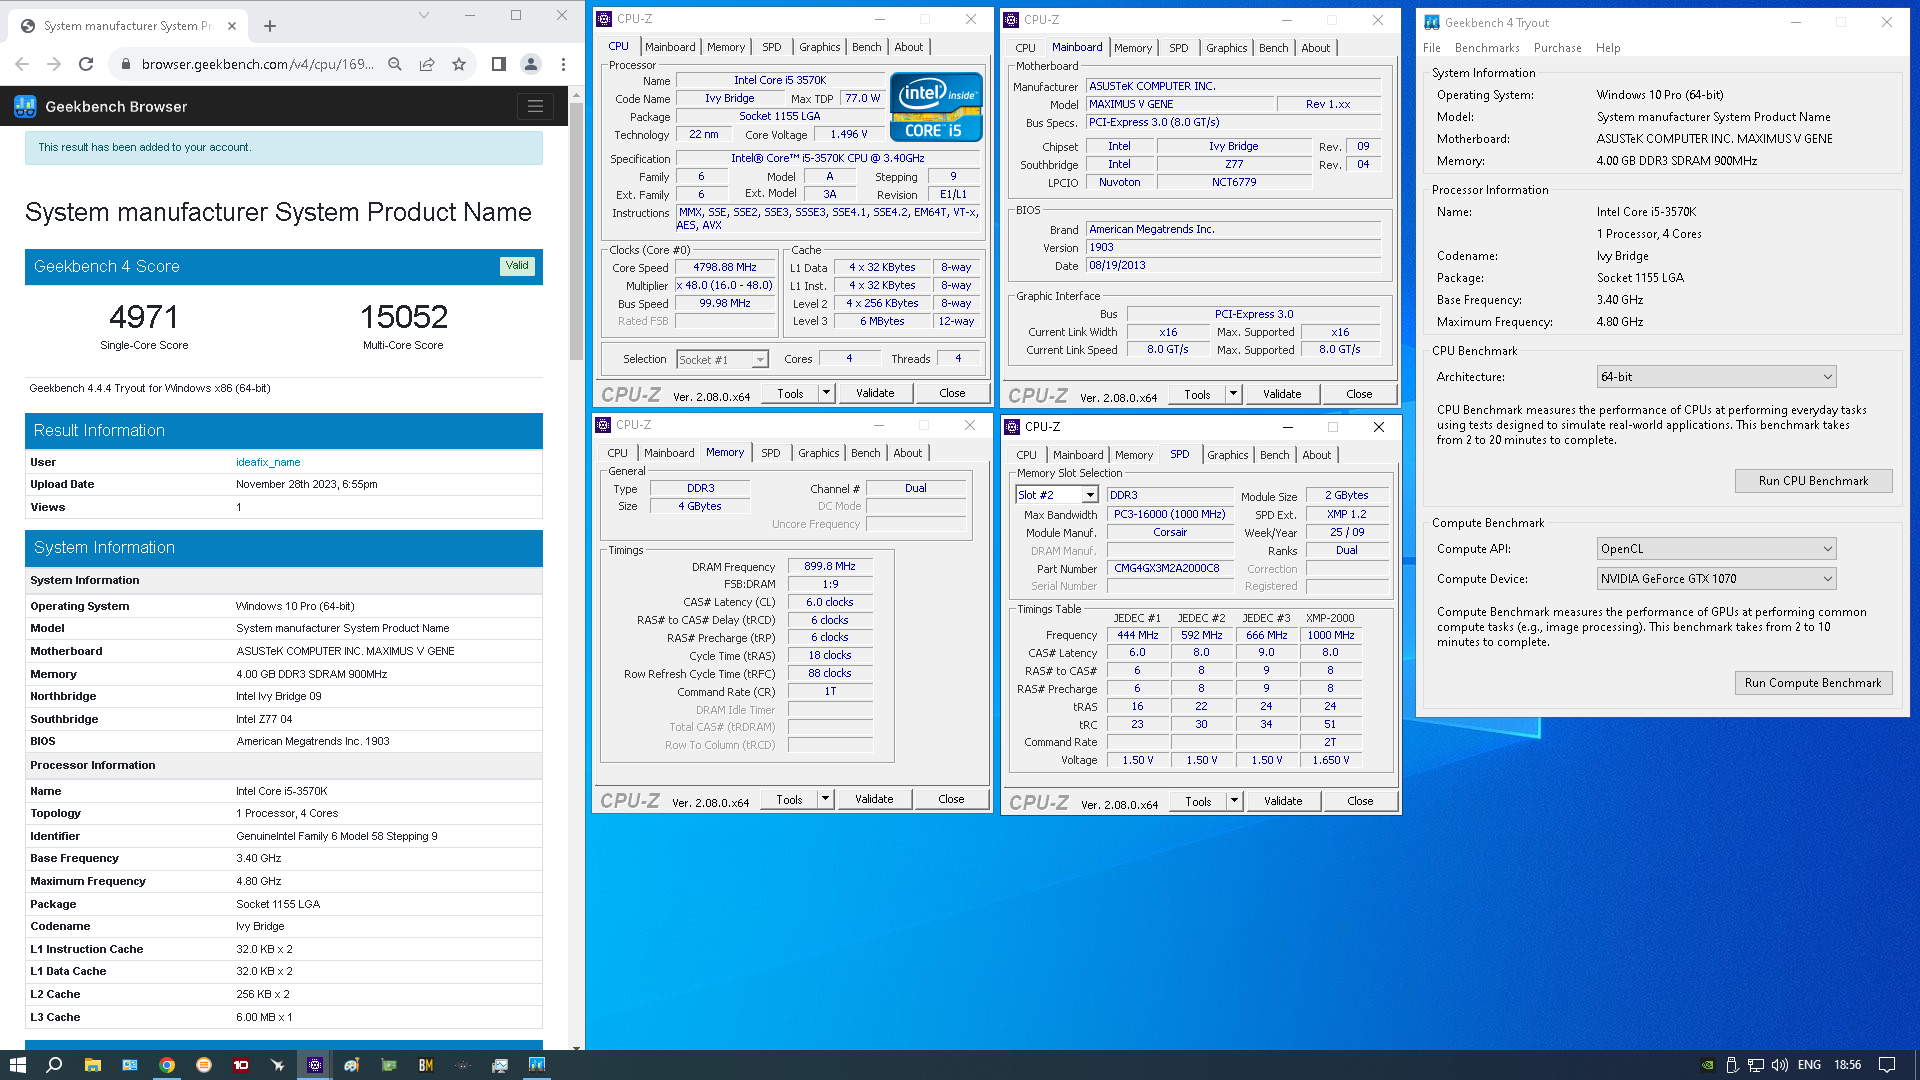The height and width of the screenshot is (1080, 1920).
Task: Open the Chrome profile avatar
Action: pos(531,64)
